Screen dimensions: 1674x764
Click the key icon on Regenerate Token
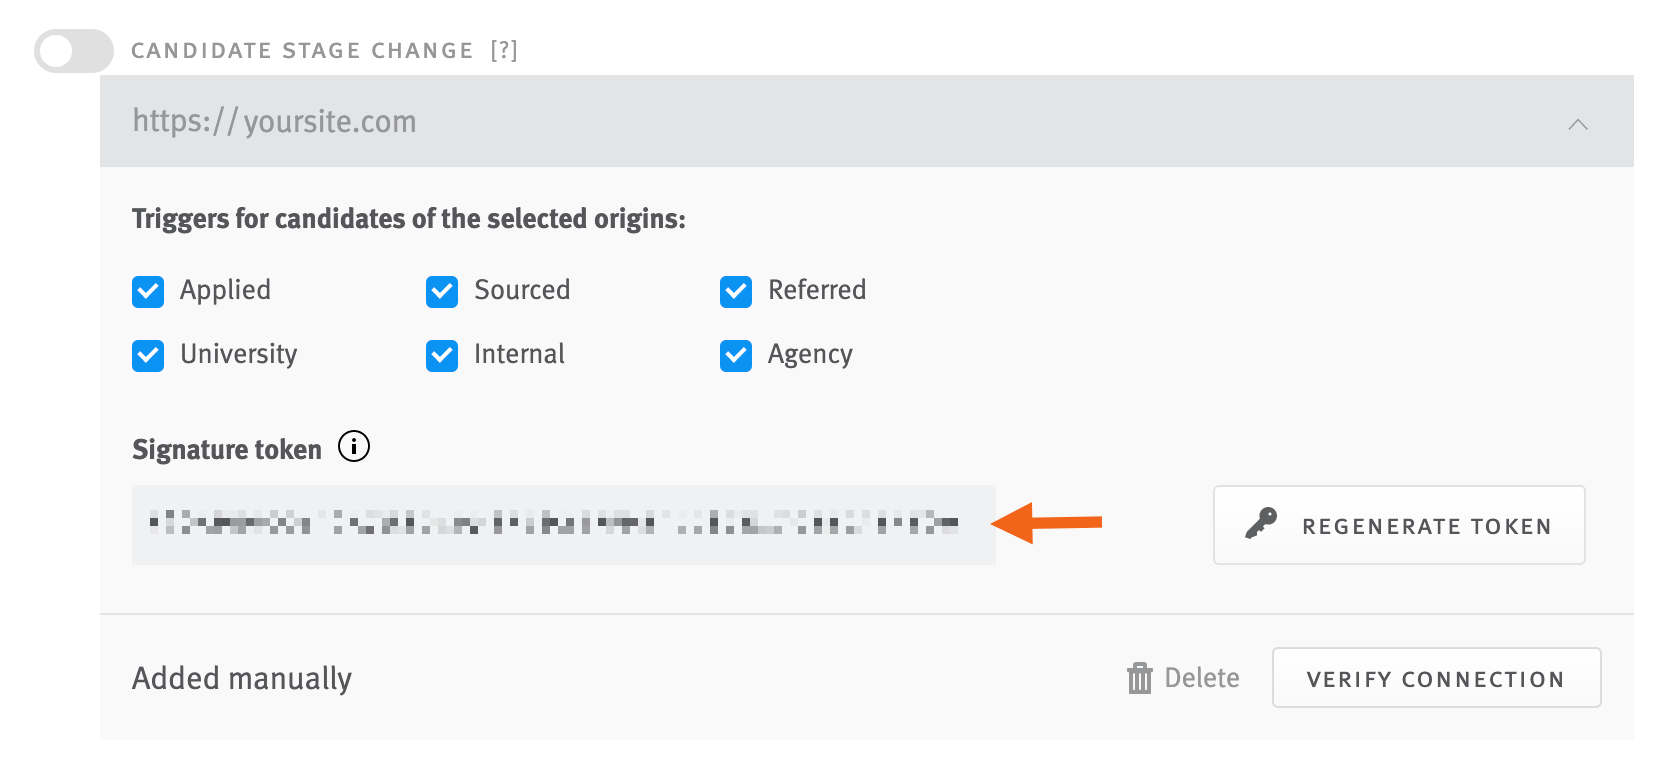[1262, 524]
